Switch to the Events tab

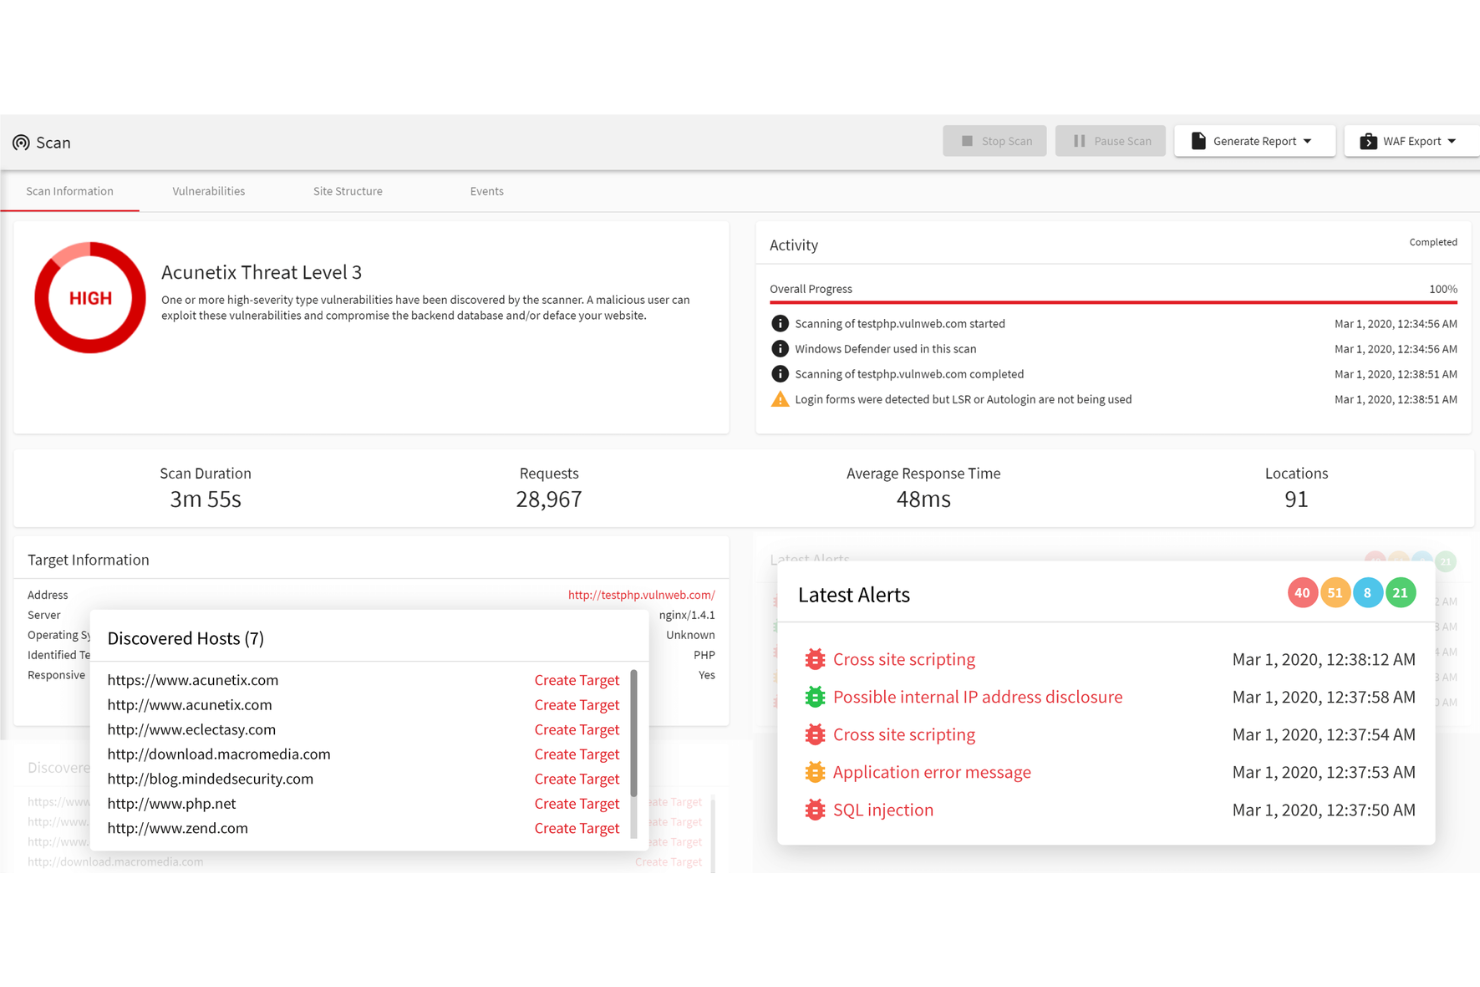pos(487,191)
